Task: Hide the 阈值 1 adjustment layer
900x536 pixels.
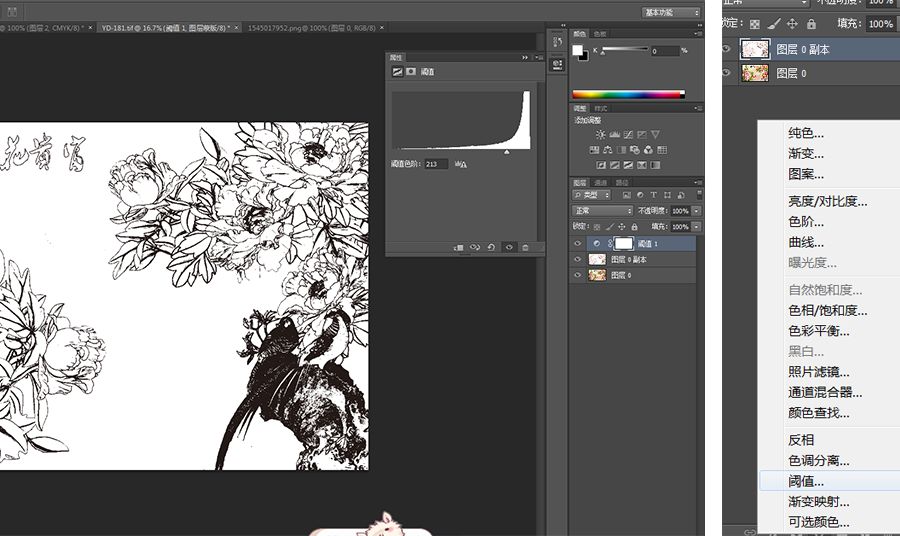Action: (577, 243)
